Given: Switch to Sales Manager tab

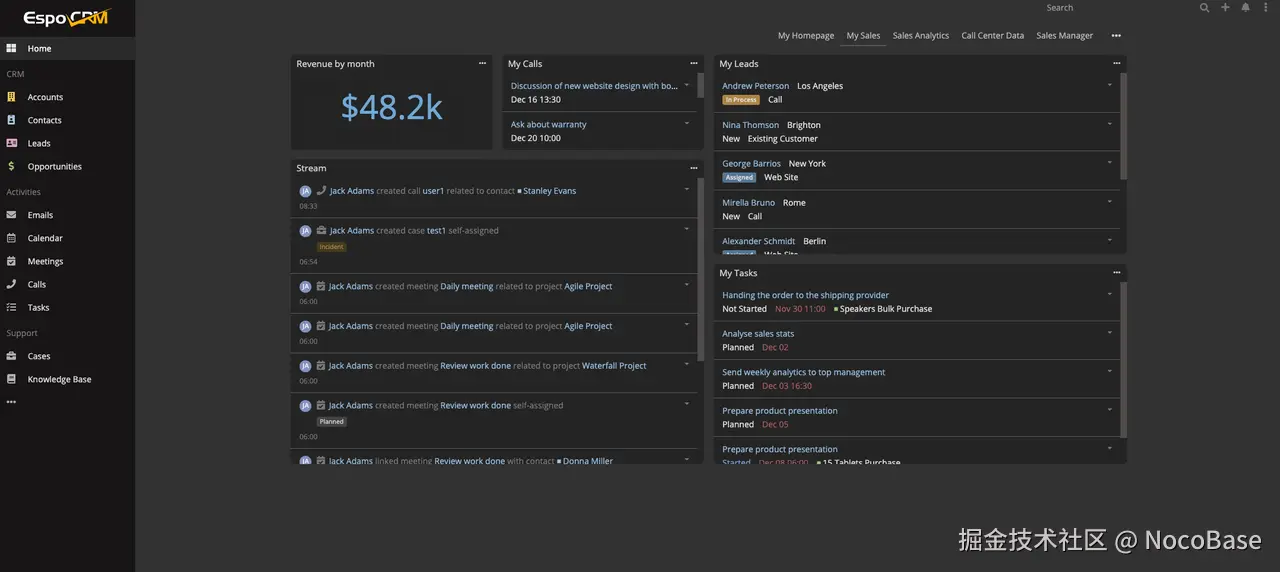Looking at the screenshot, I should pyautogui.click(x=1065, y=36).
